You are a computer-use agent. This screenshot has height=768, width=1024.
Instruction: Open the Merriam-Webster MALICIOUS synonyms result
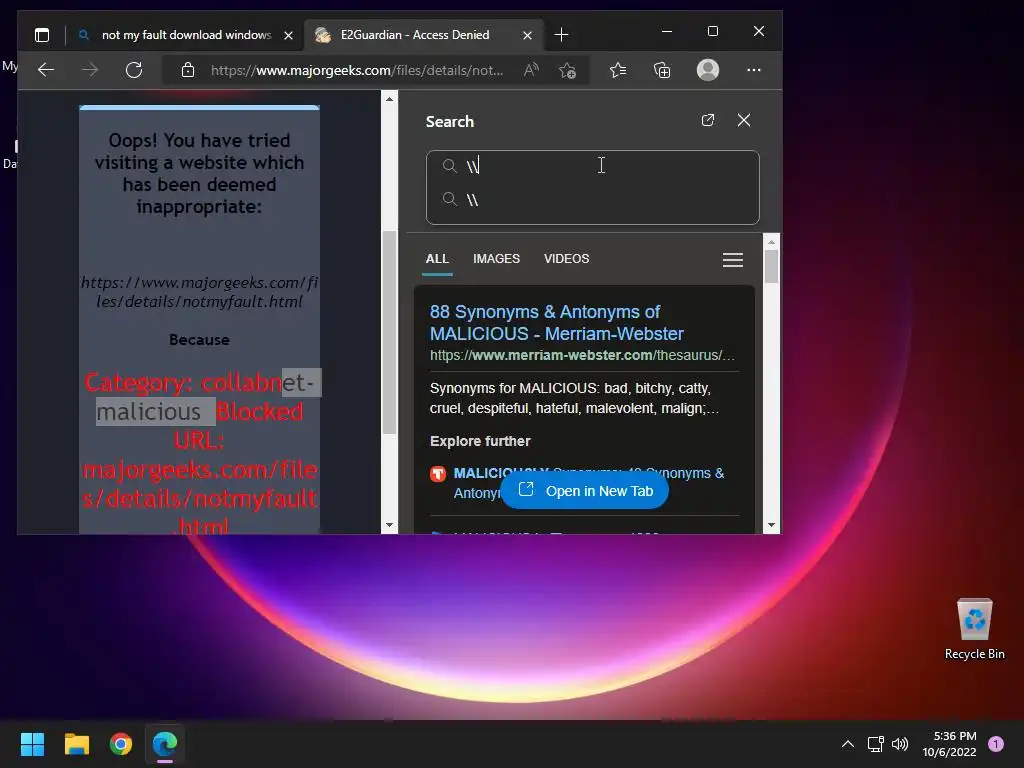click(556, 323)
